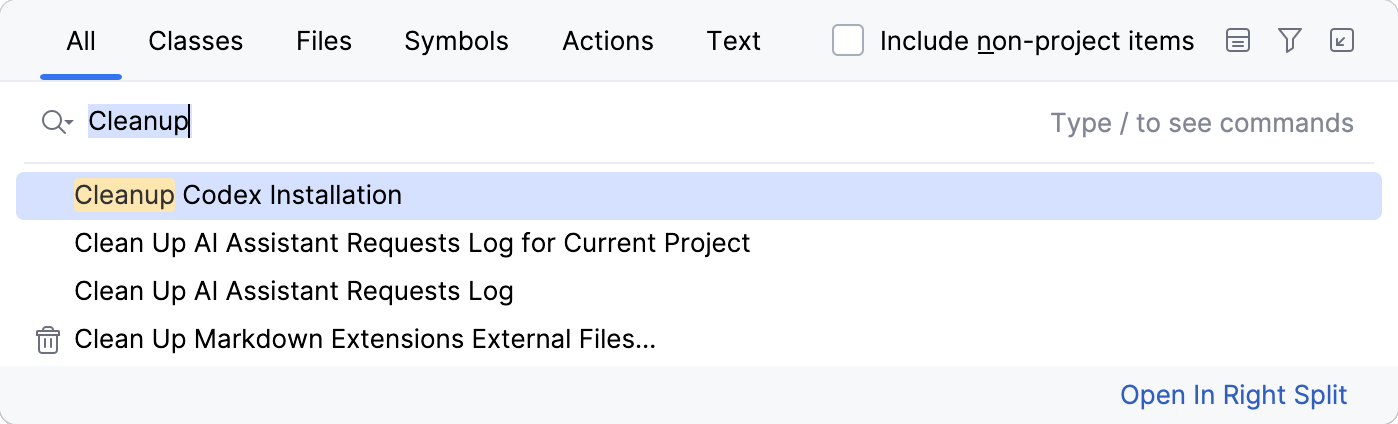Select Clean Up AI Assistant Requests Log
The height and width of the screenshot is (424, 1398).
294,292
